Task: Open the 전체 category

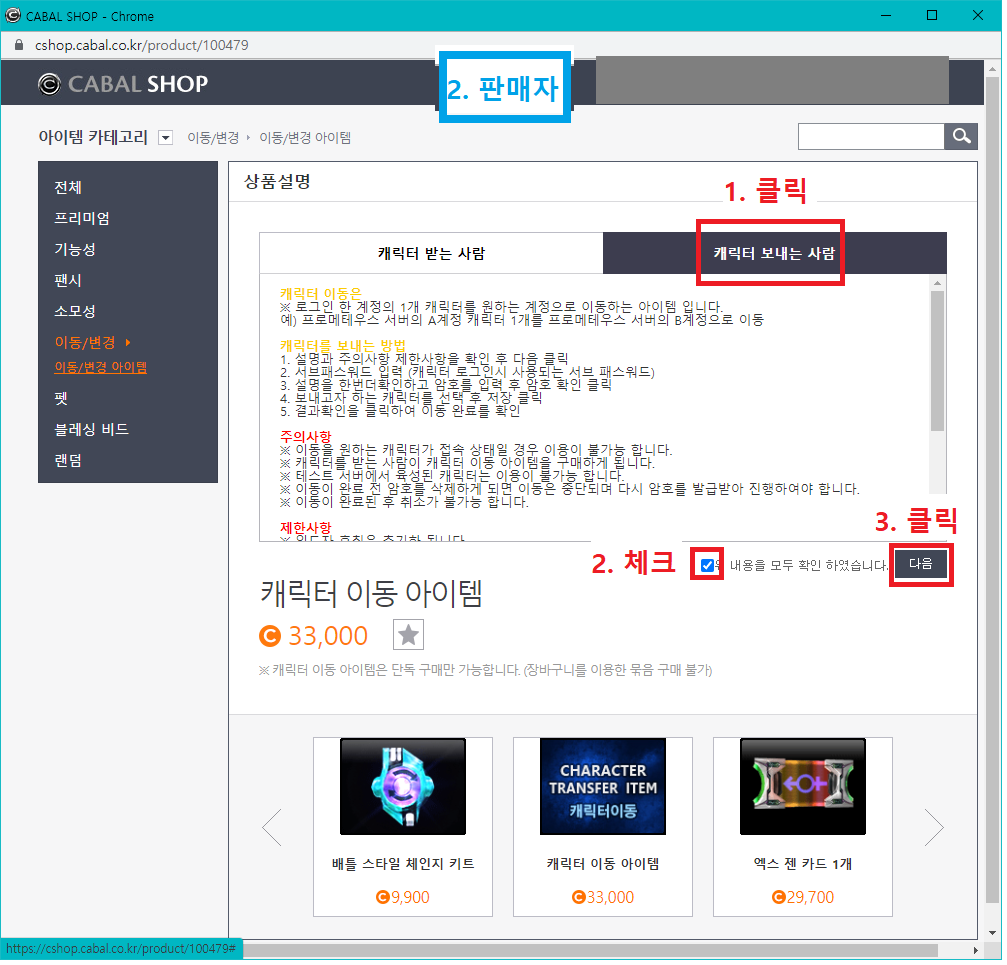Action: click(x=68, y=188)
